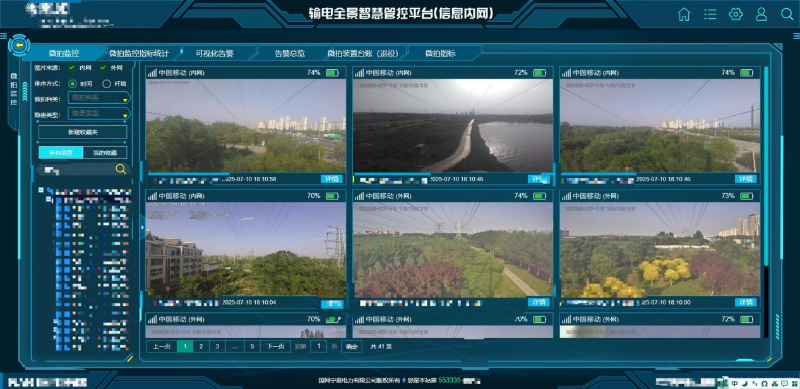Toggle the 内网 image source checkbox

click(x=71, y=68)
